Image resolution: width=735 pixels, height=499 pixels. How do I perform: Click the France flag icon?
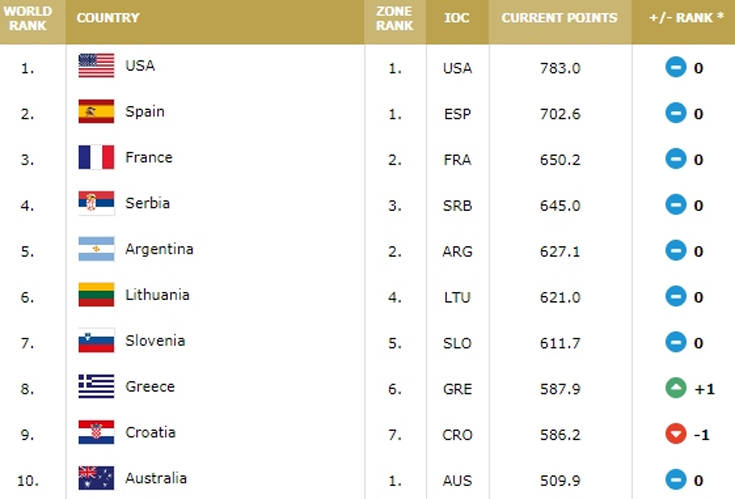tap(96, 158)
